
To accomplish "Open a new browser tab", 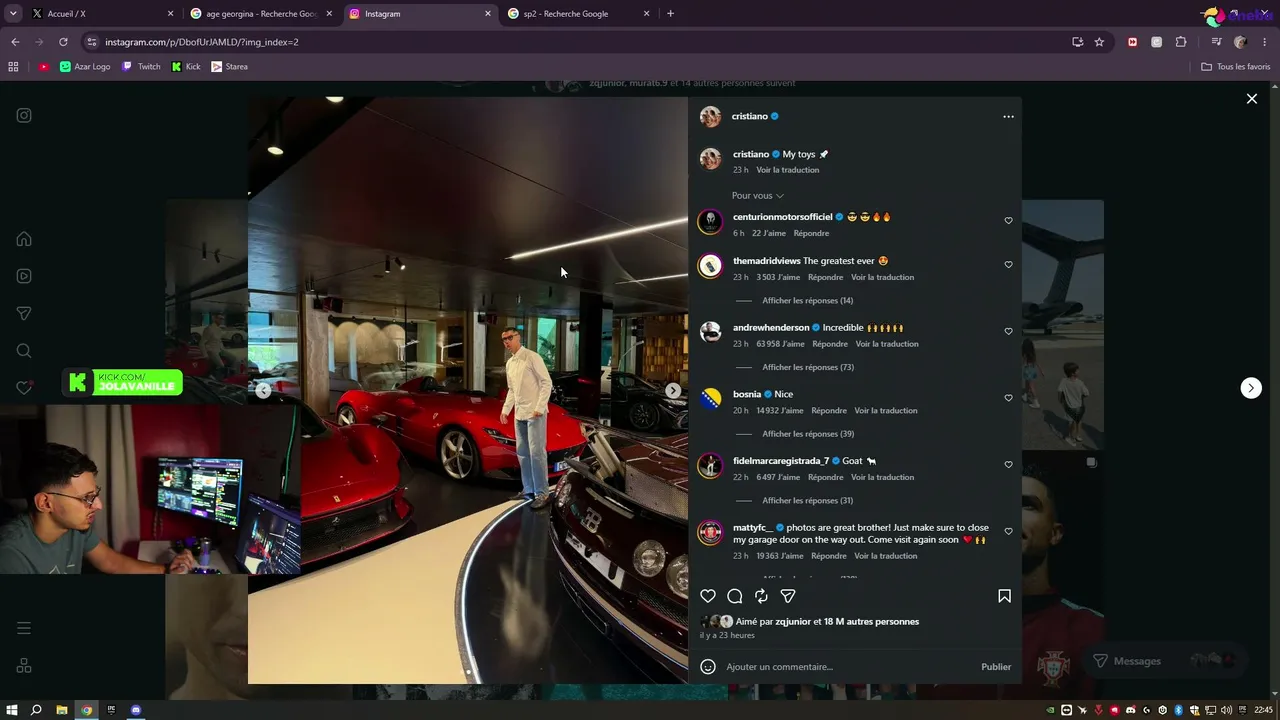I will pyautogui.click(x=670, y=14).
